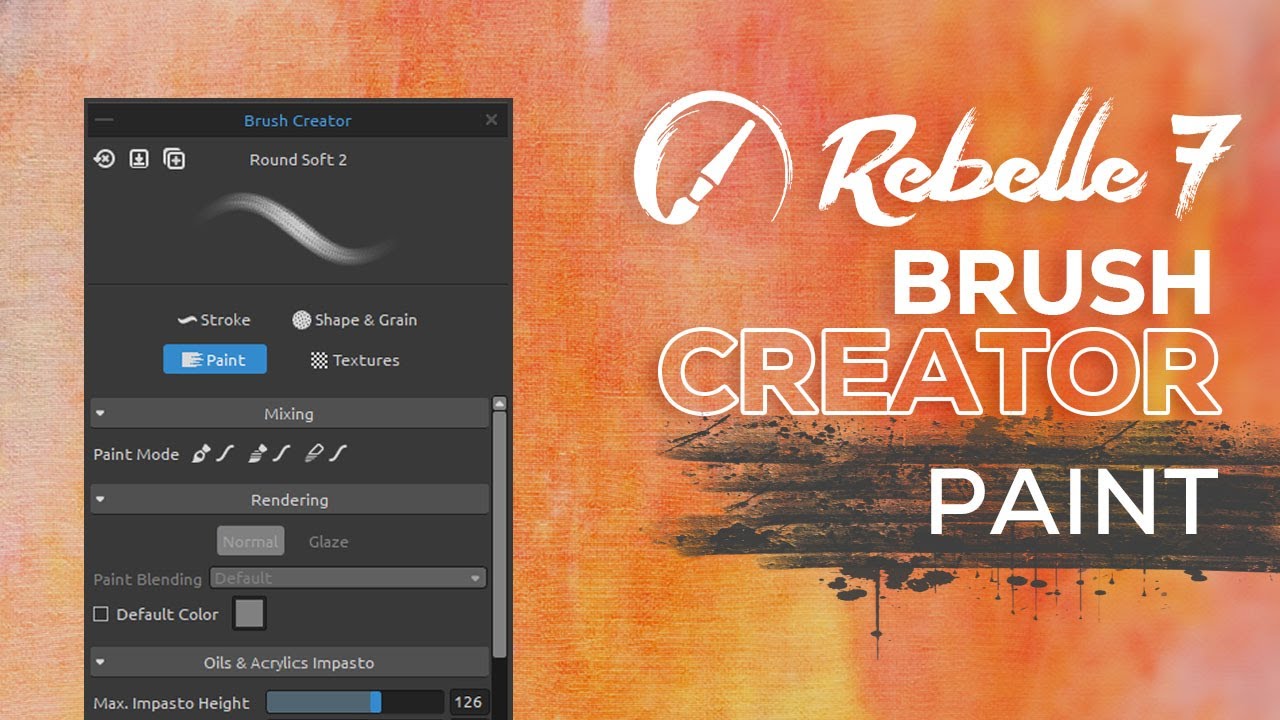Click the Brush Creator panel title
1280x720 pixels.
[x=298, y=120]
